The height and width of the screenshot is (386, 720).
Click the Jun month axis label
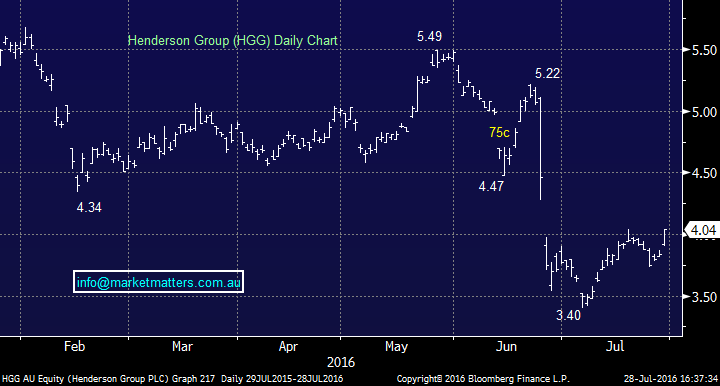coord(506,346)
